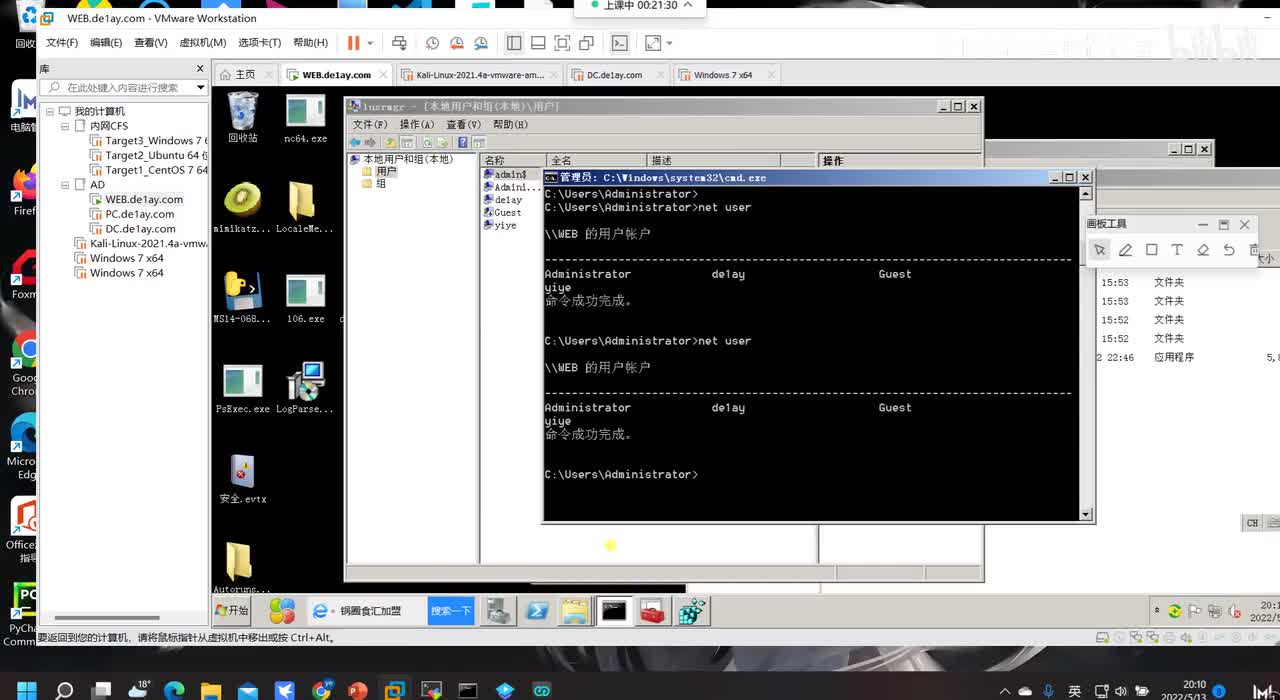This screenshot has height=700, width=1280.
Task: Click the 开始 start button in guest
Action: pyautogui.click(x=232, y=610)
